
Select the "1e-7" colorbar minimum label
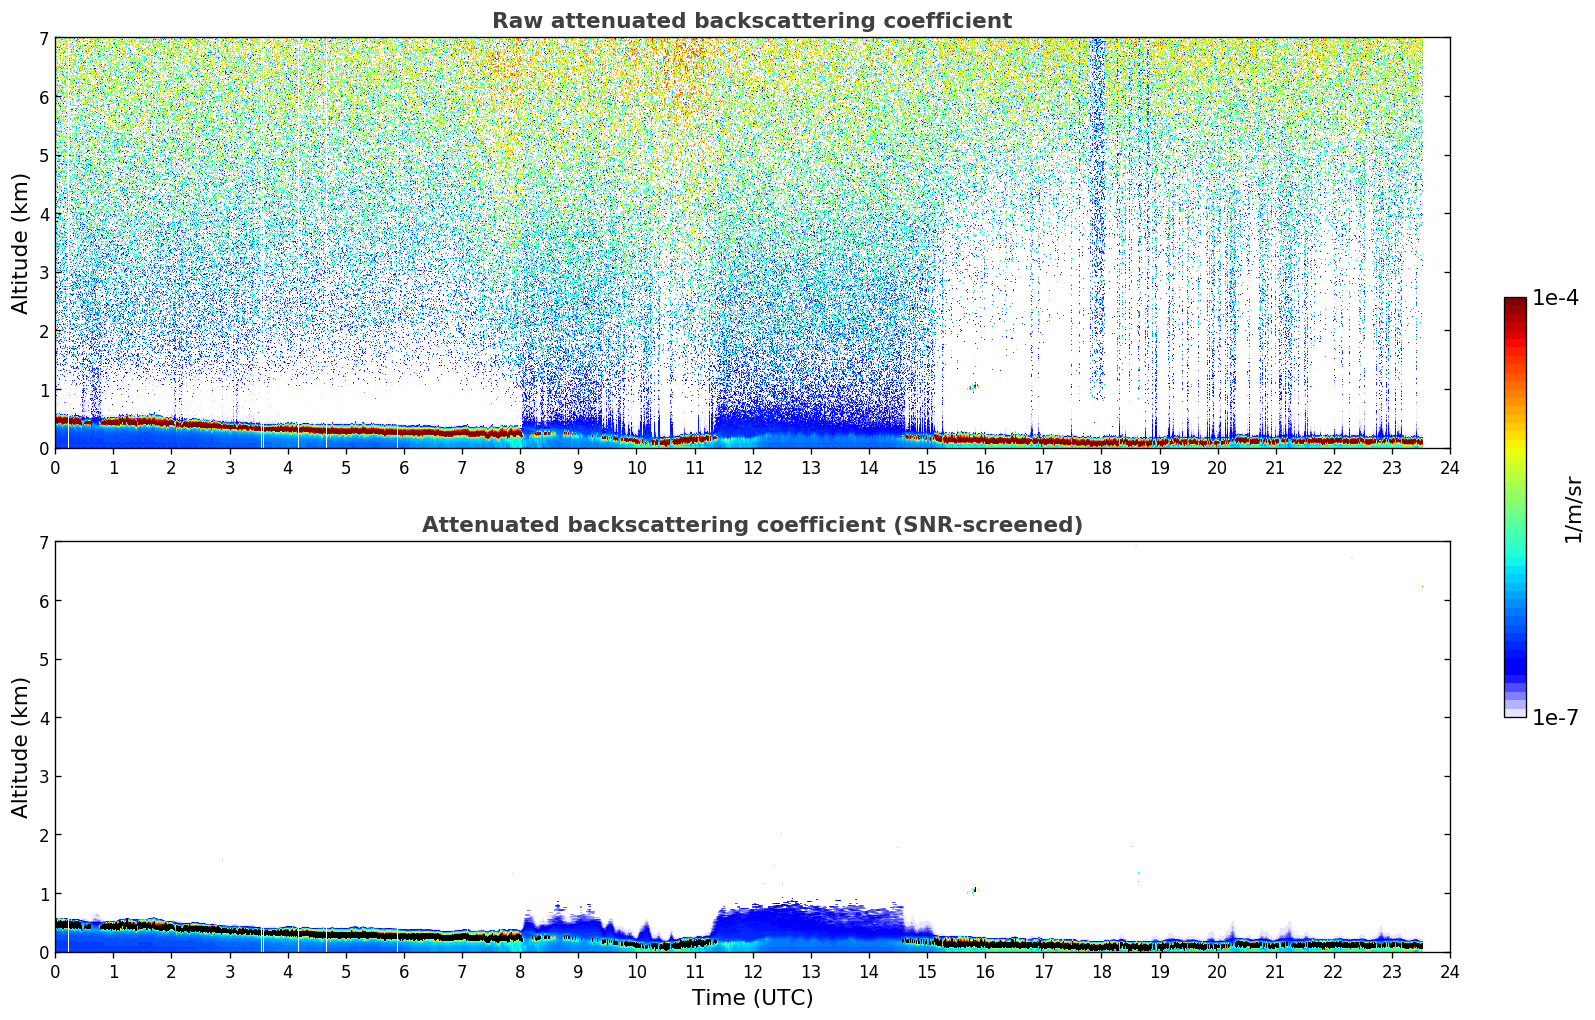coord(1556,717)
